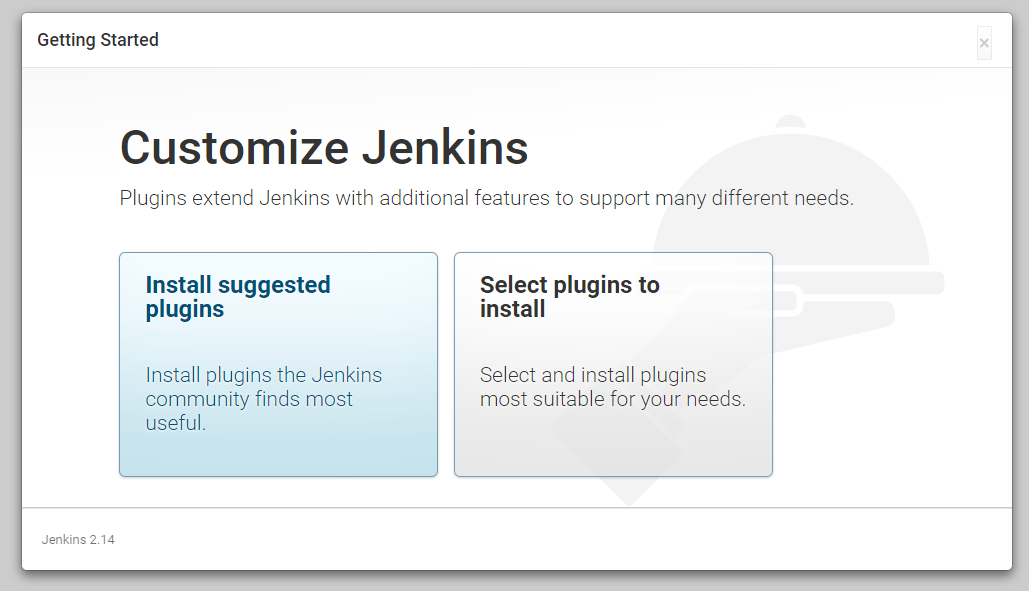Close the Getting Started dialog
This screenshot has width=1029, height=591.
point(984,43)
